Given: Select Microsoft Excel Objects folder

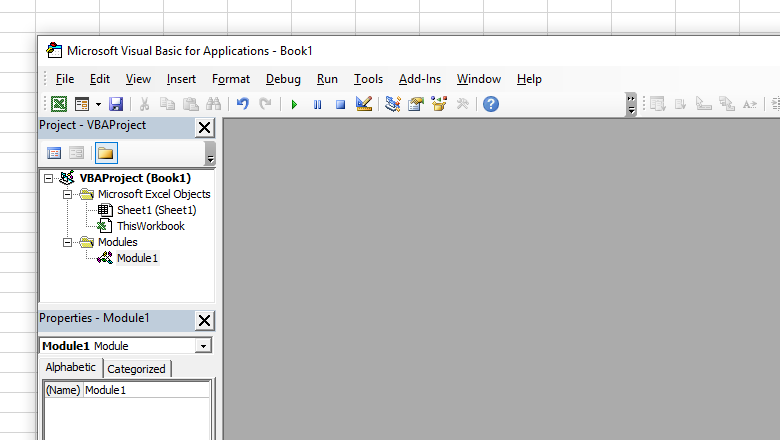Looking at the screenshot, I should point(154,194).
